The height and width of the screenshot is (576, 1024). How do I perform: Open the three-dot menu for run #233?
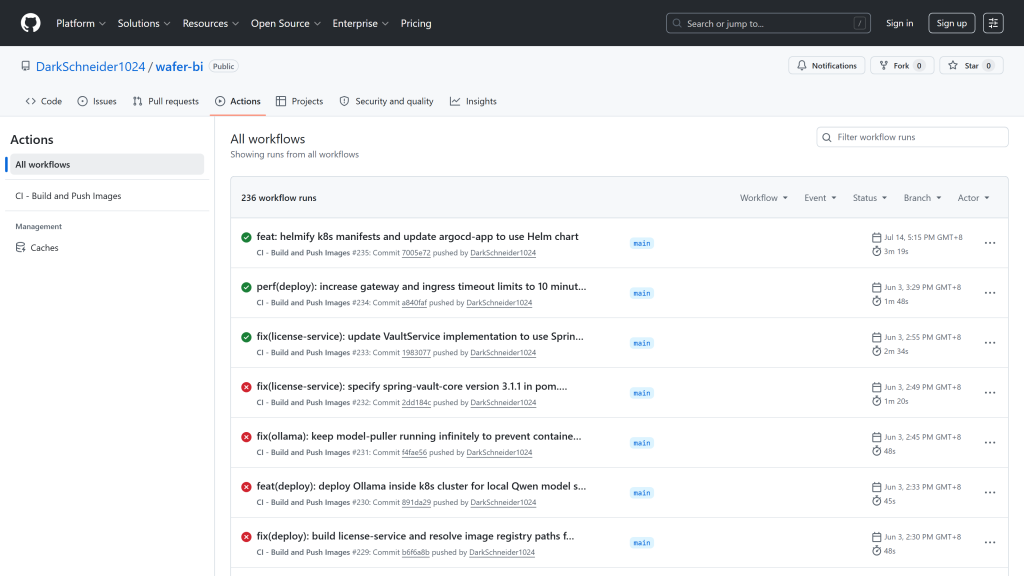(x=990, y=343)
